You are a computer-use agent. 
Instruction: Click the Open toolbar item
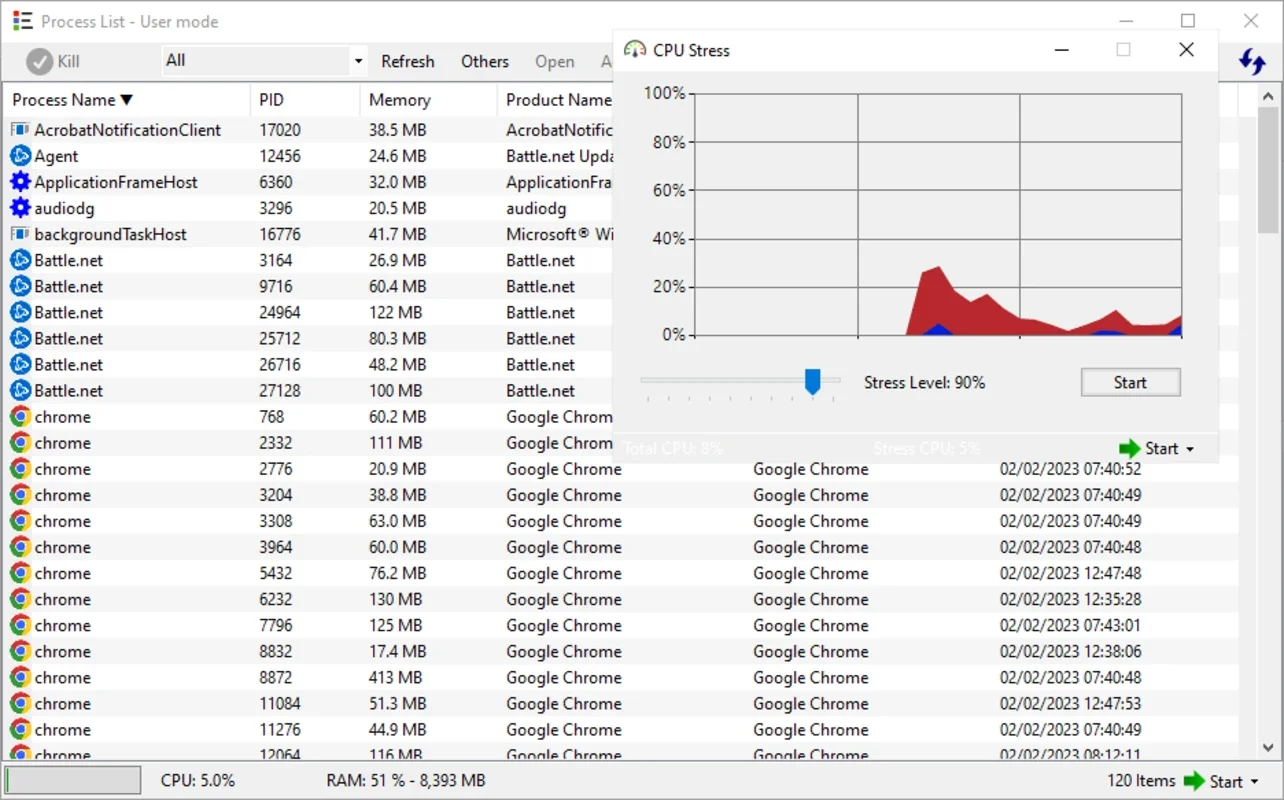coord(554,62)
